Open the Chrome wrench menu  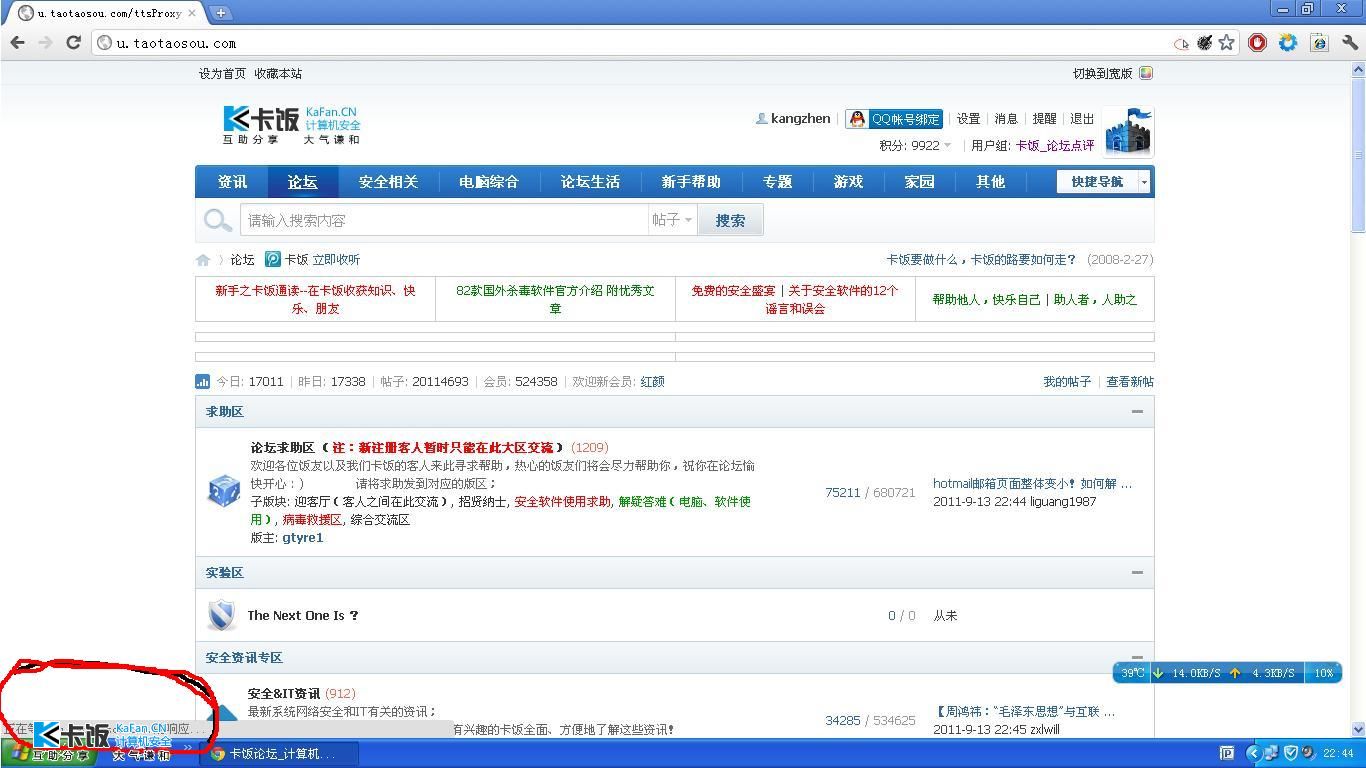[1350, 43]
